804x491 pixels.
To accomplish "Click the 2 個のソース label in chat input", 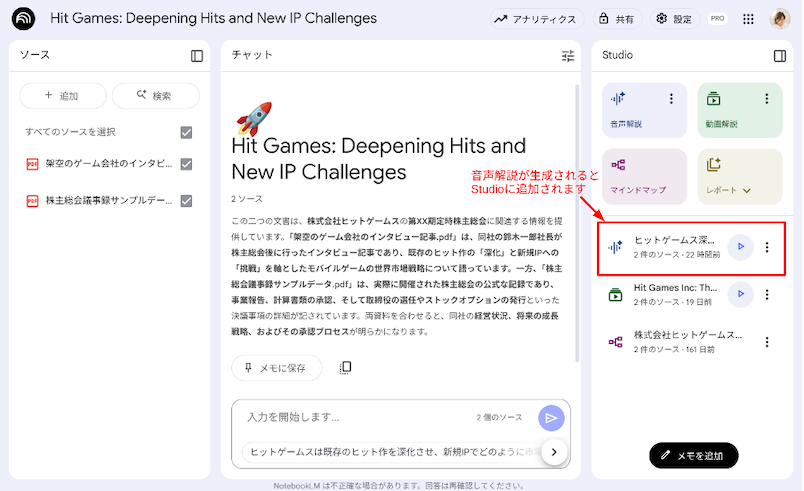I will point(499,418).
